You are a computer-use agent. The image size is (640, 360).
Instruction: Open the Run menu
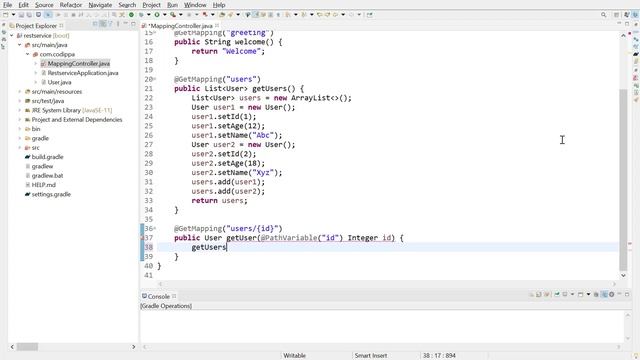[x=172, y=5]
